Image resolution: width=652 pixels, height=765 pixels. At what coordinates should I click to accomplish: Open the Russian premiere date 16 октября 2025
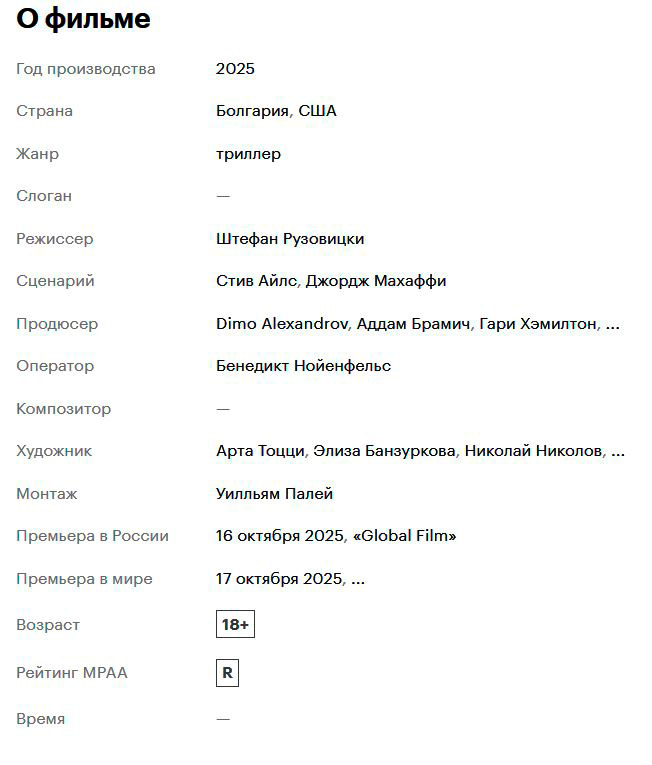point(280,536)
